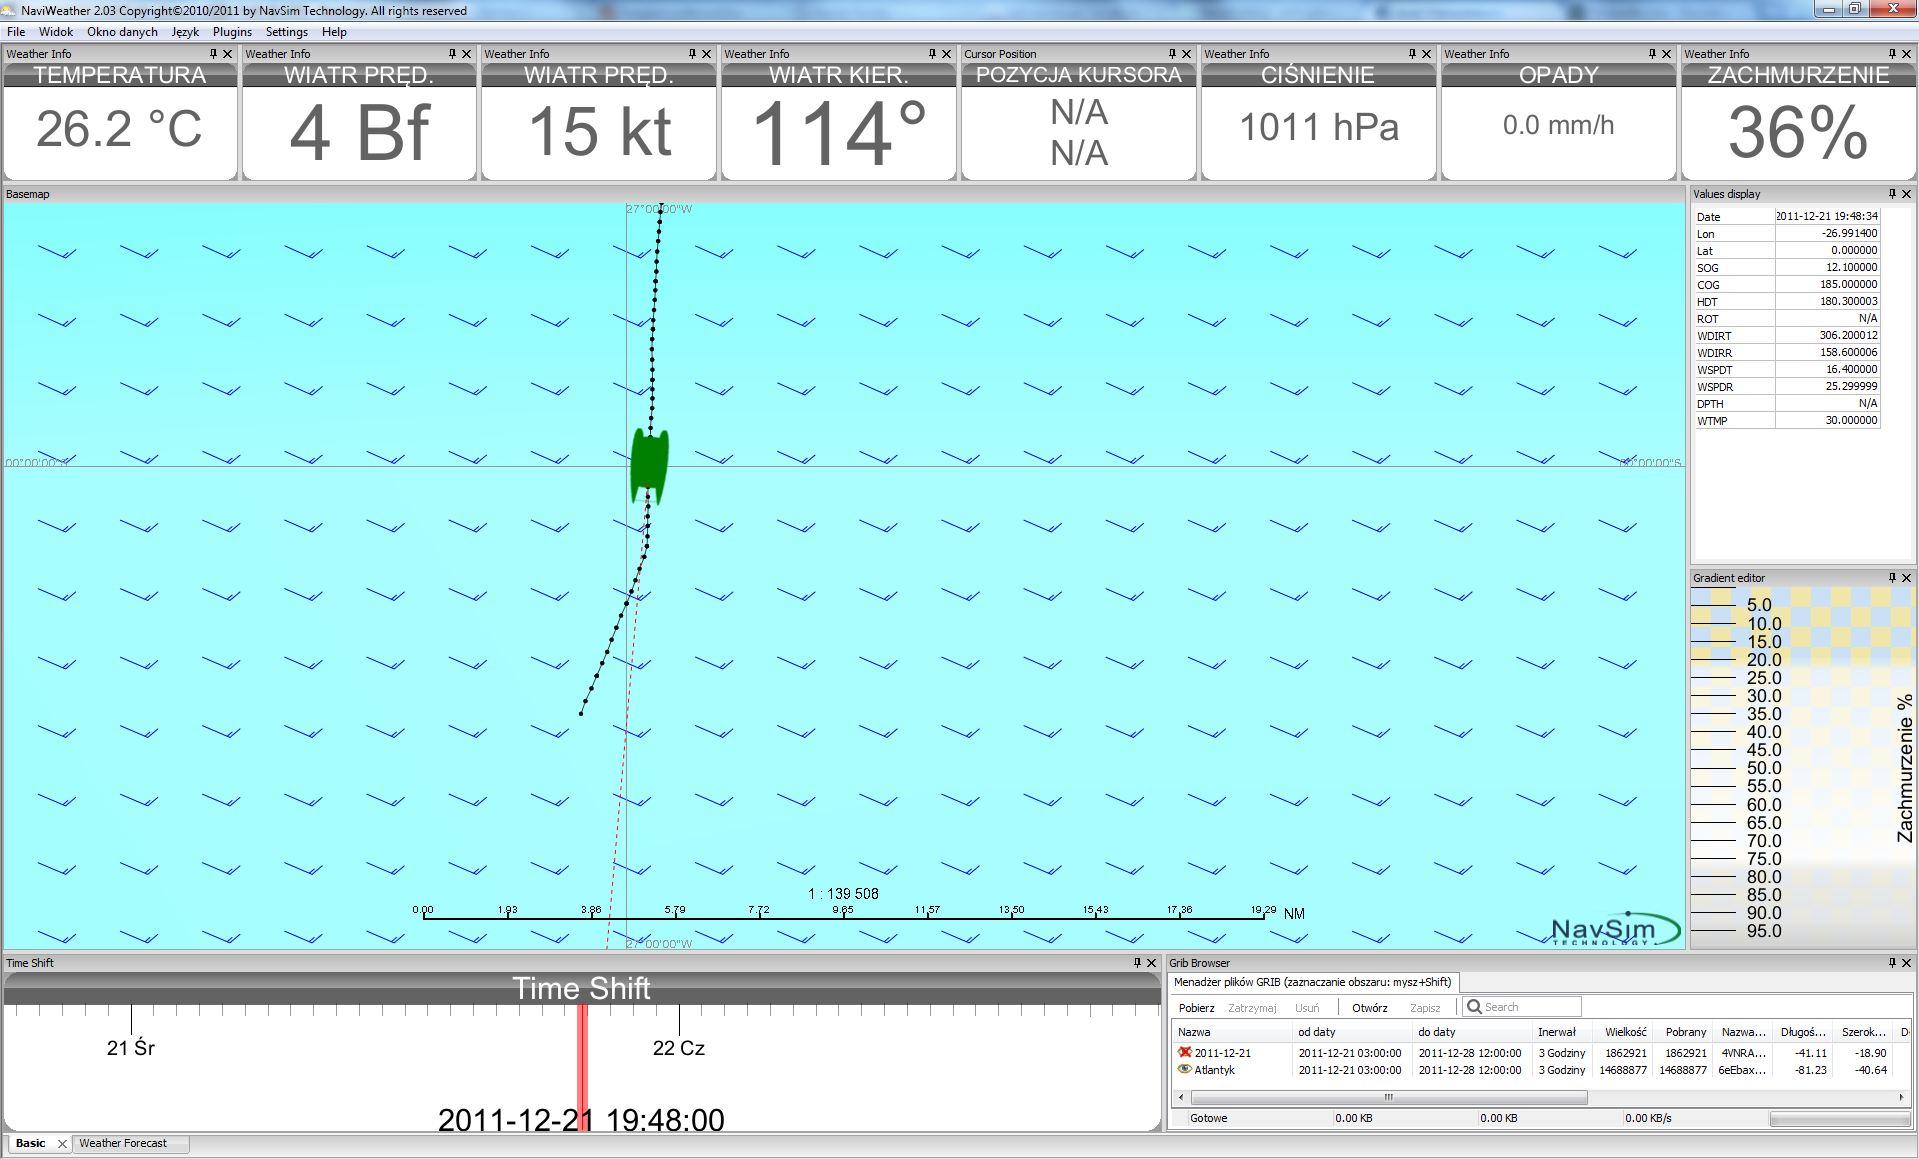Viewport: 1919px width, 1159px height.
Task: Sort GRIB list by do daty column
Action: 1471,1032
